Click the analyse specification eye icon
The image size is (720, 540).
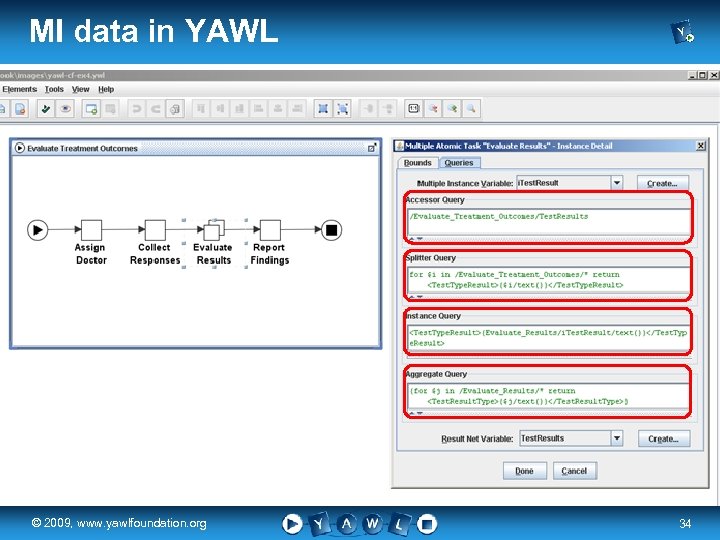coord(66,109)
